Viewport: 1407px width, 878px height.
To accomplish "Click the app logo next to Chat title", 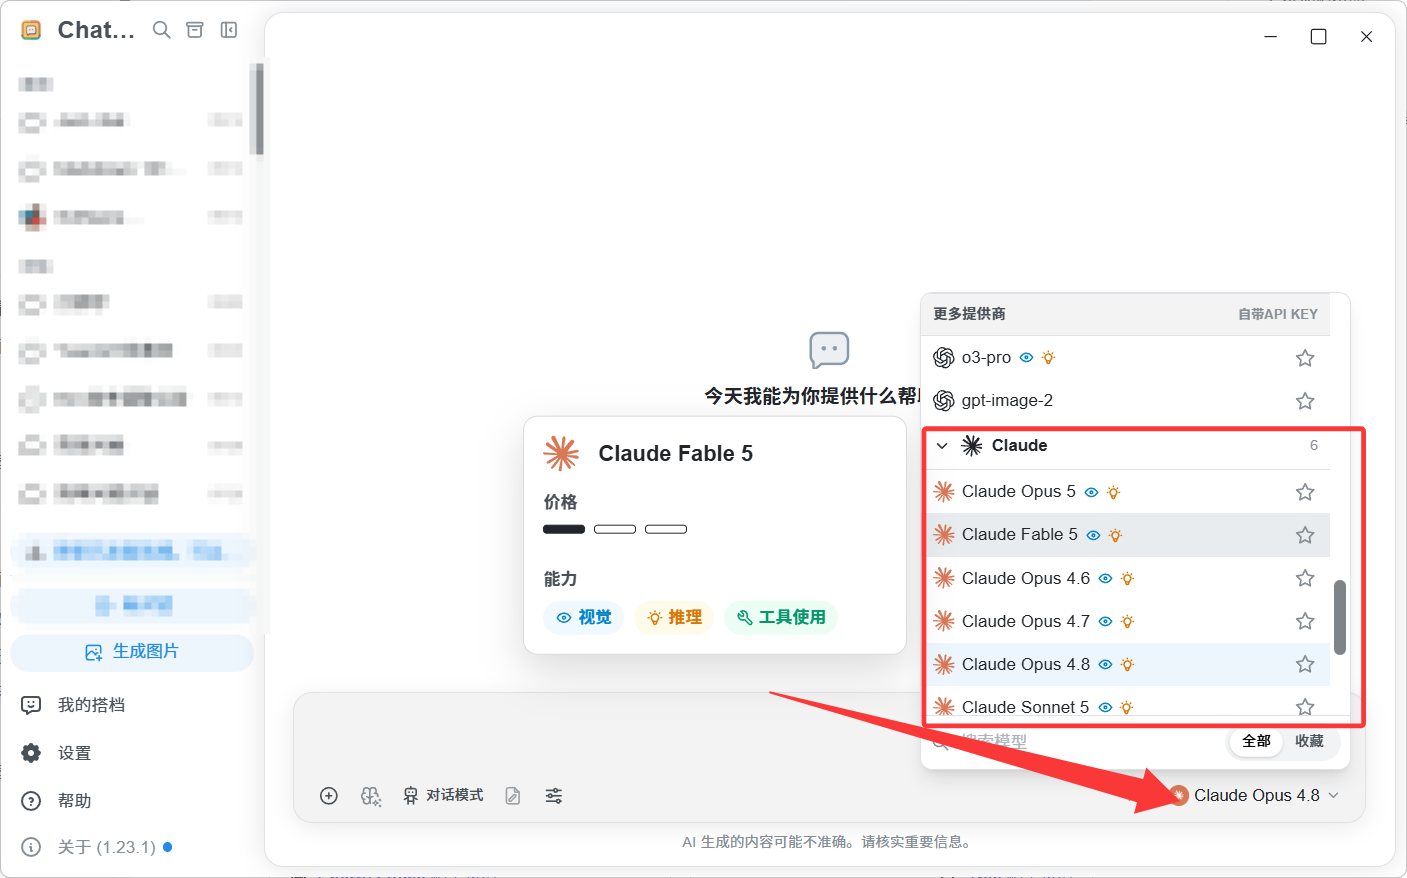I will pyautogui.click(x=31, y=30).
